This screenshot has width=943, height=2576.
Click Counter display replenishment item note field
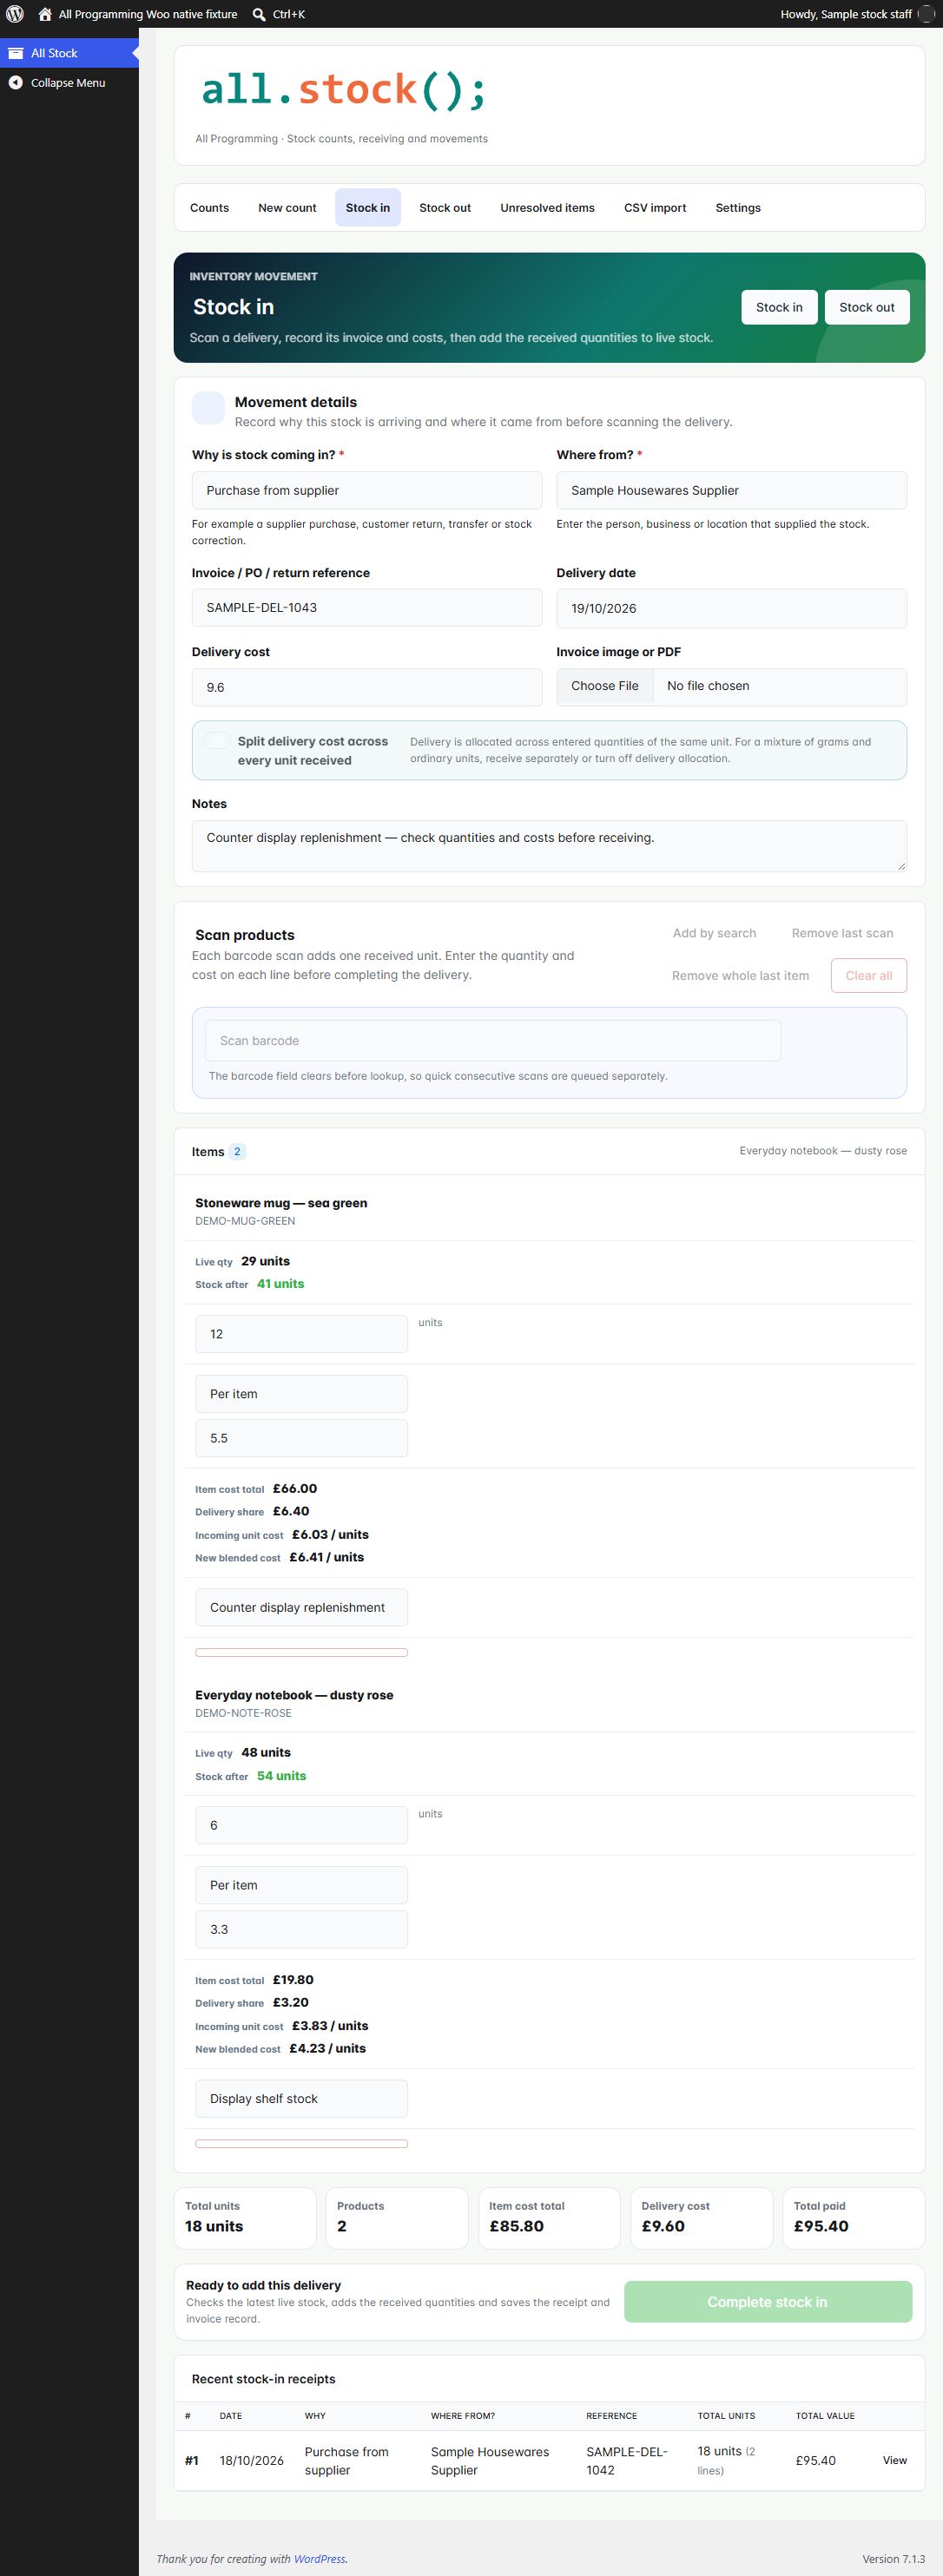coord(301,1607)
